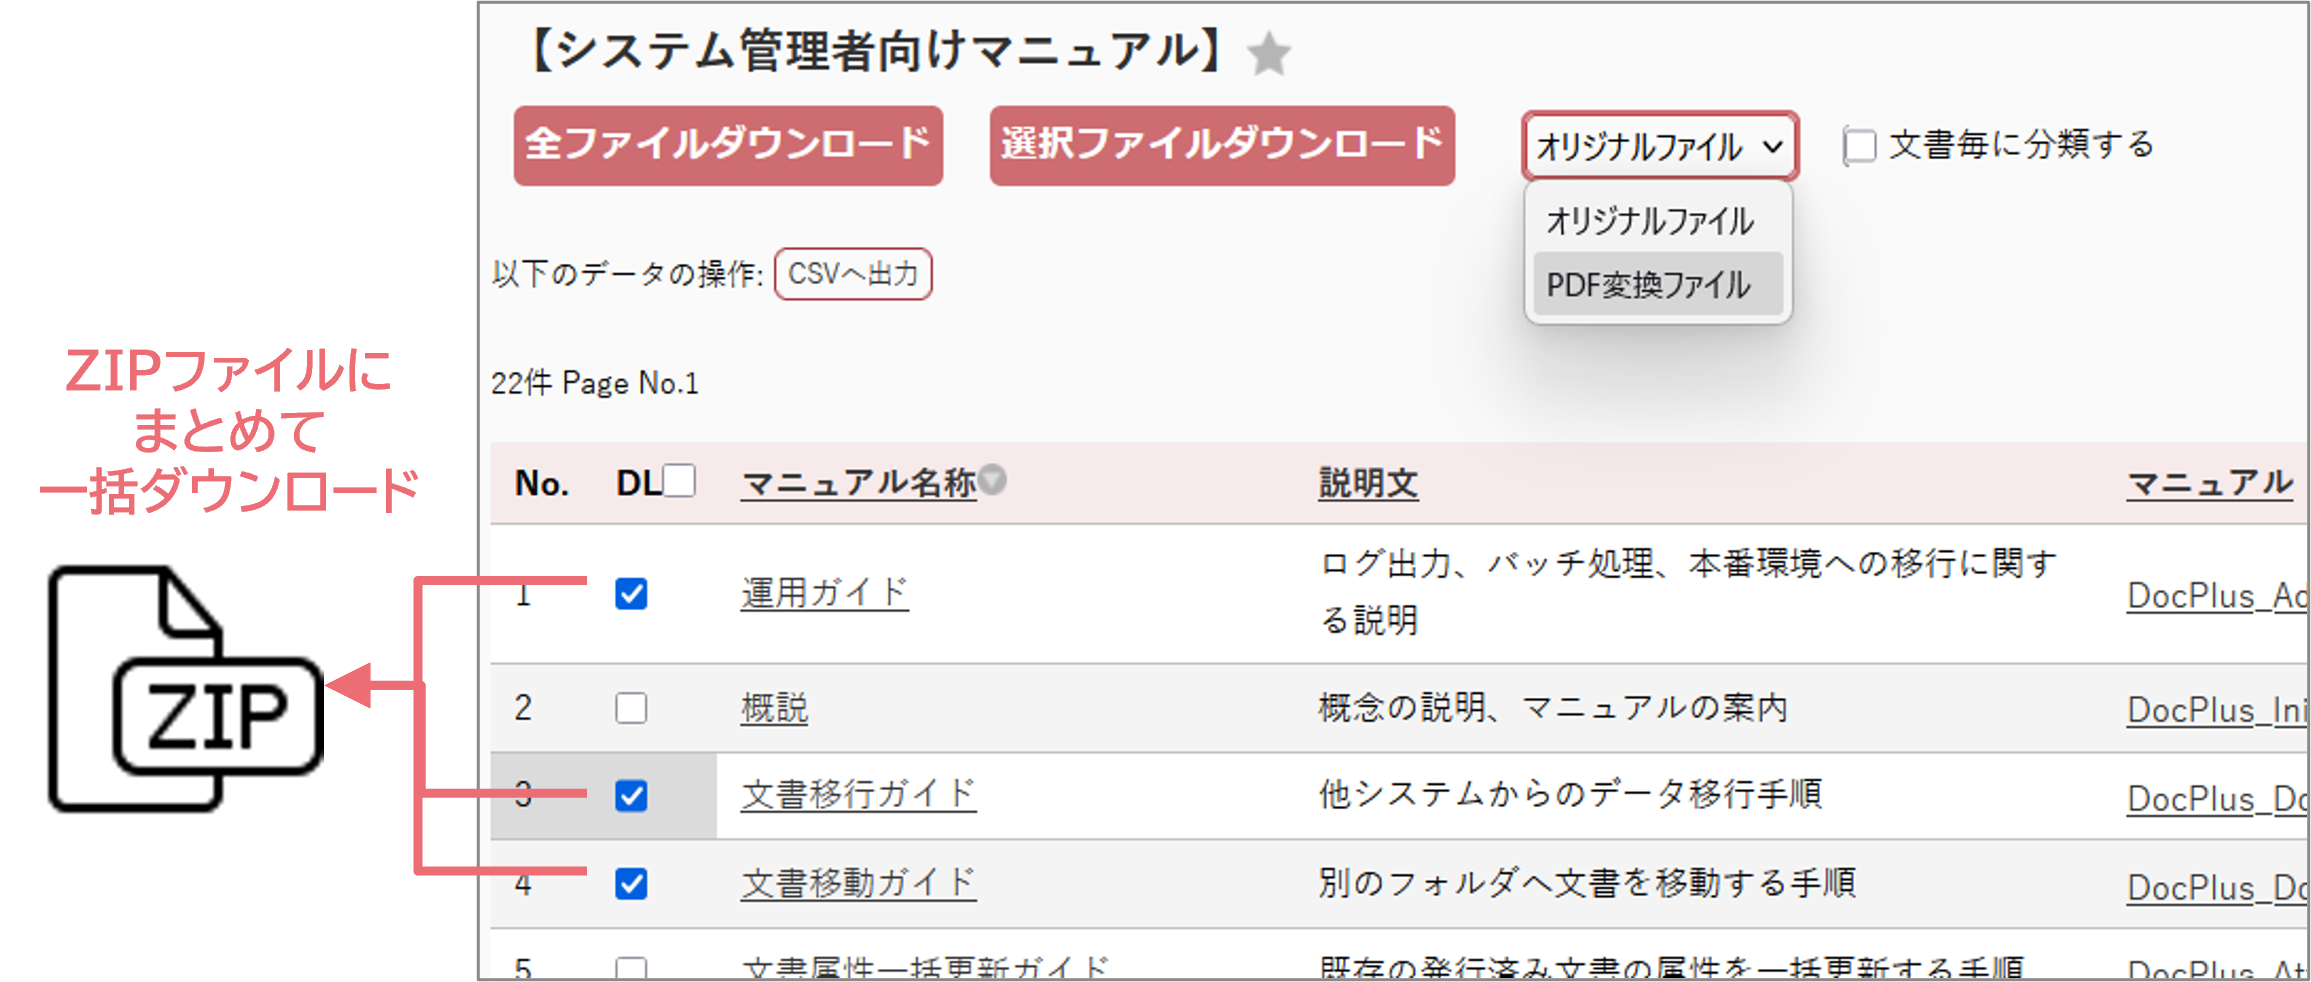Toggle the DL select-all header checkbox
The image size is (2311, 982).
[679, 481]
